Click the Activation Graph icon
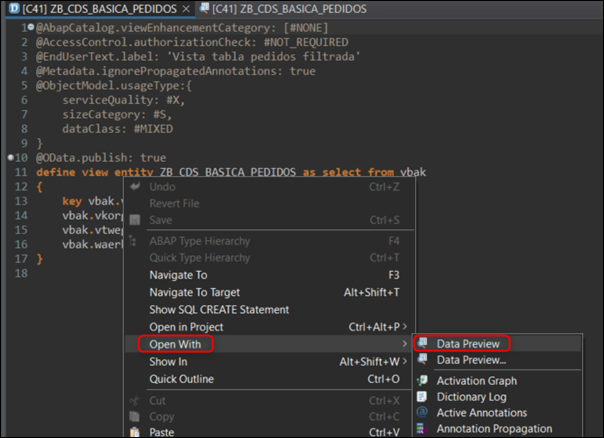Screen dimensions: 604x438 pyautogui.click(x=423, y=381)
